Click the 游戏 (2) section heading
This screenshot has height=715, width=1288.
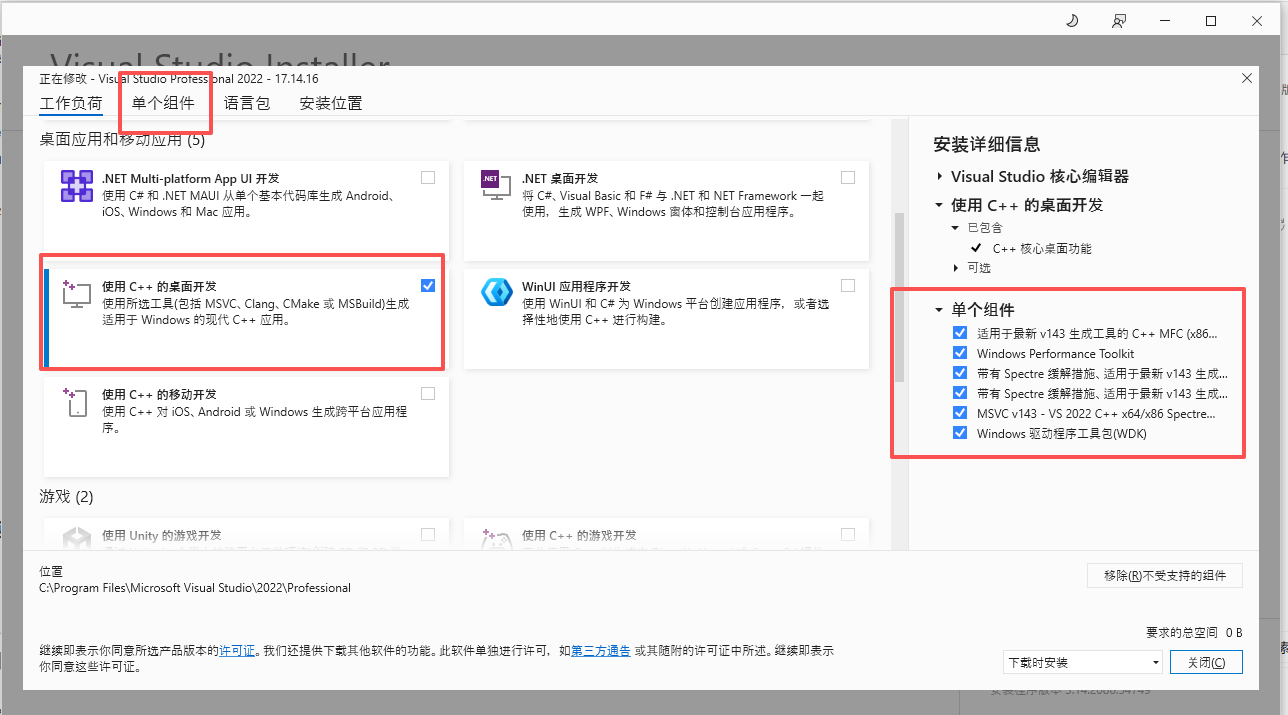(66, 497)
